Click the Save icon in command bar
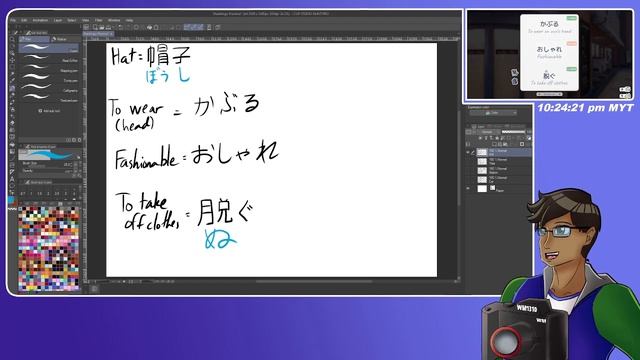Screen dimensions: 640x360 pos(108,27)
